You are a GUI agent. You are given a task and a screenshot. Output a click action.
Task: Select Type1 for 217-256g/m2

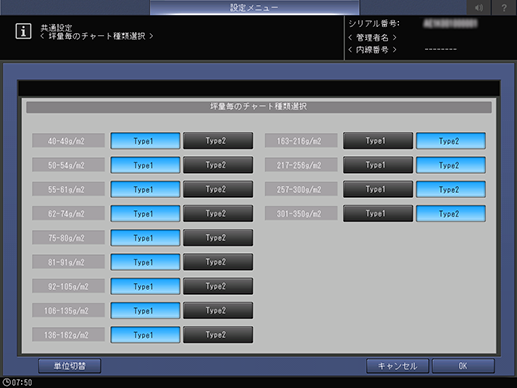click(378, 165)
